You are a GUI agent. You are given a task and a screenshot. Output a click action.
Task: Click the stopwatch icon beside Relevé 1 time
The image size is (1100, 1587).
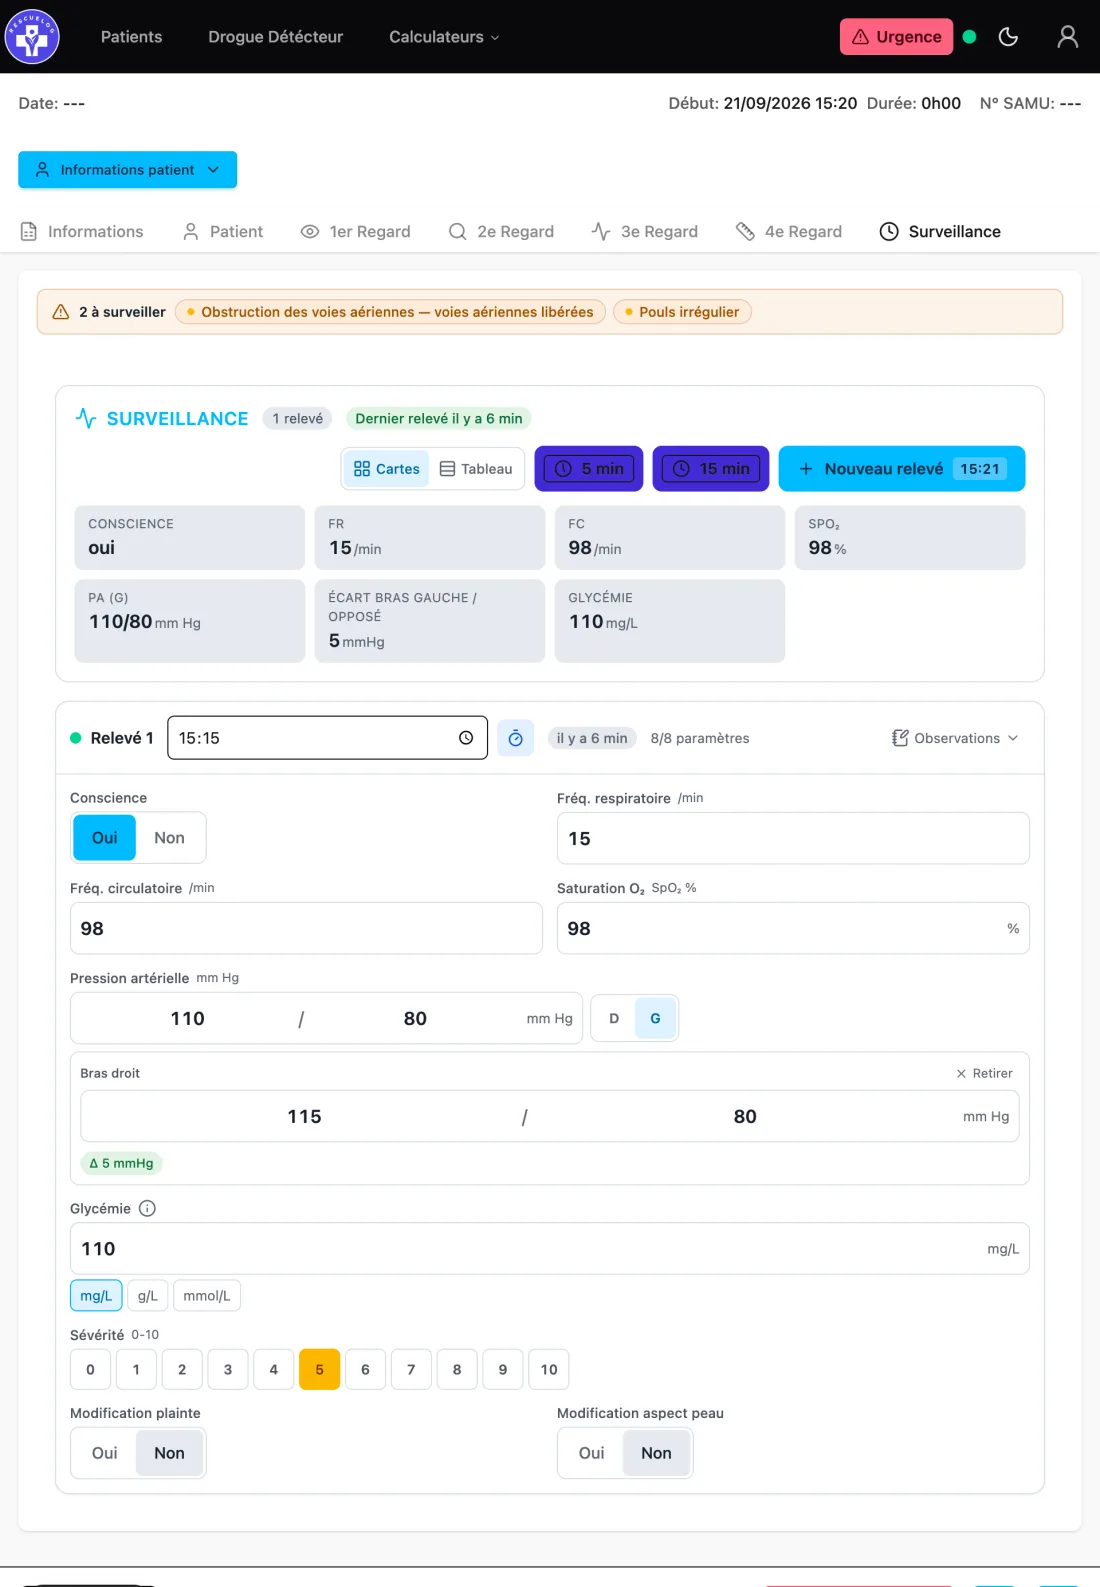[515, 738]
